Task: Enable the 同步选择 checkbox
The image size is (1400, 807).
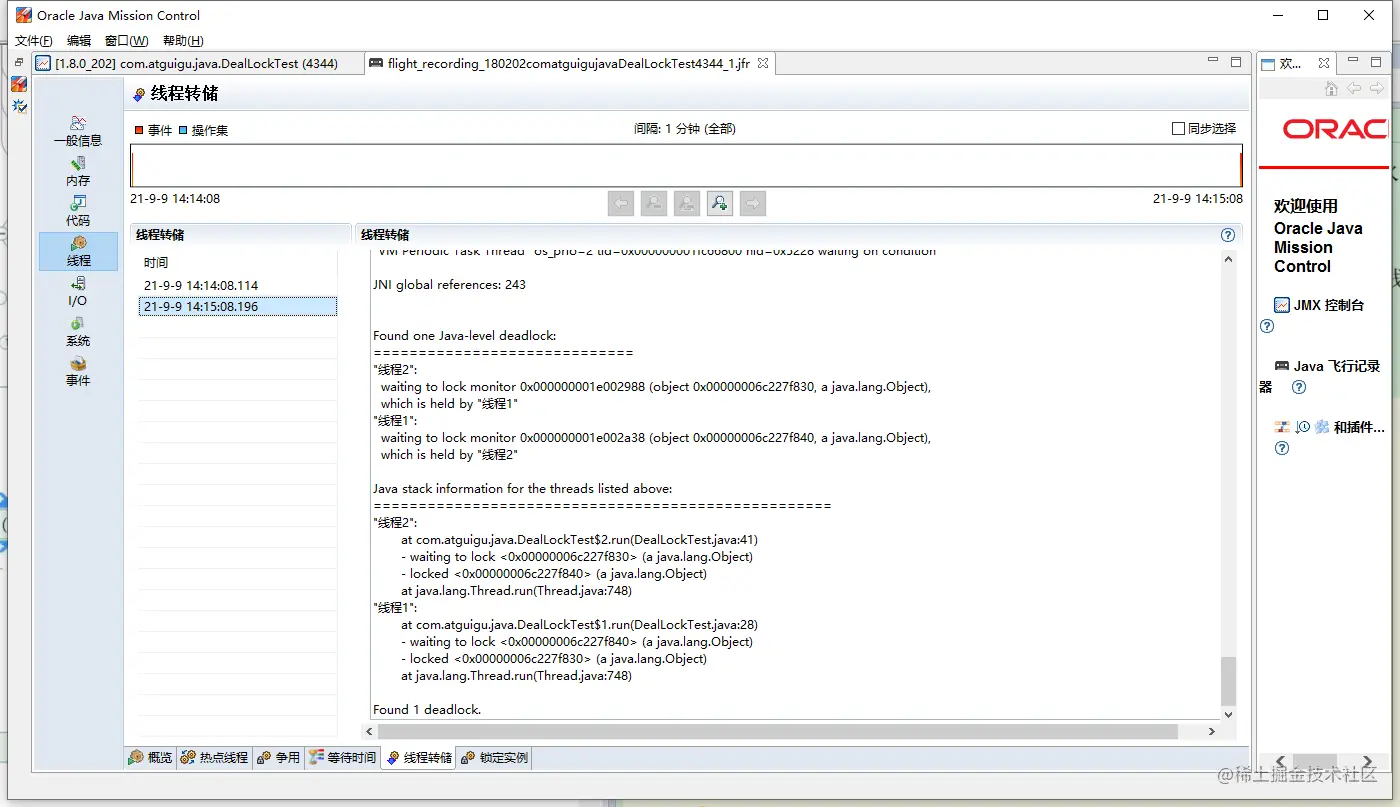Action: click(1178, 129)
